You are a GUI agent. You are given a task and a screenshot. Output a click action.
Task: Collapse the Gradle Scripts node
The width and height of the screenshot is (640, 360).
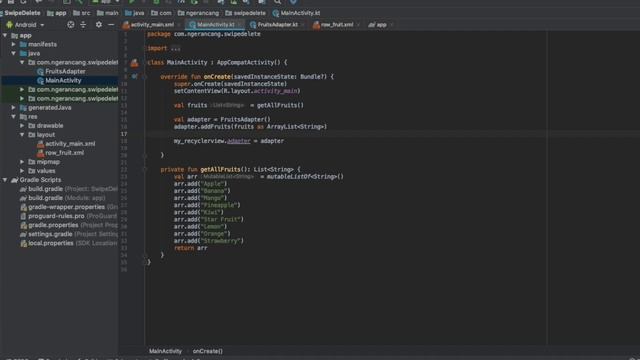coord(5,180)
